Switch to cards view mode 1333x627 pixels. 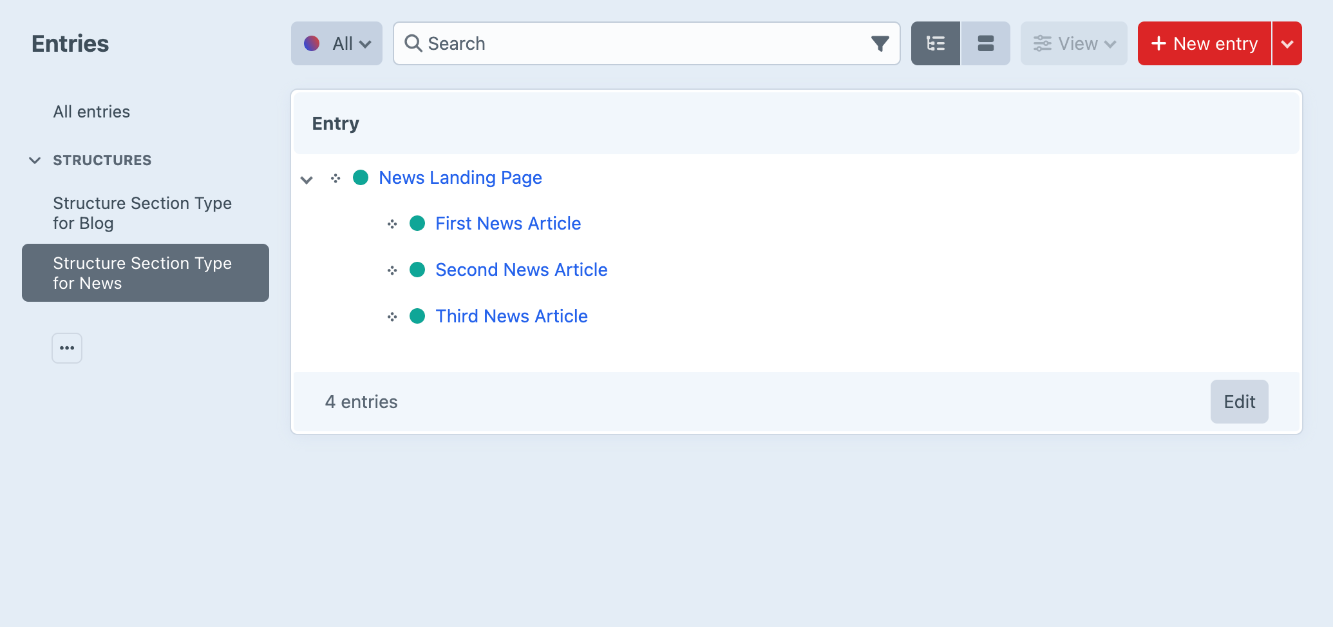tap(985, 44)
